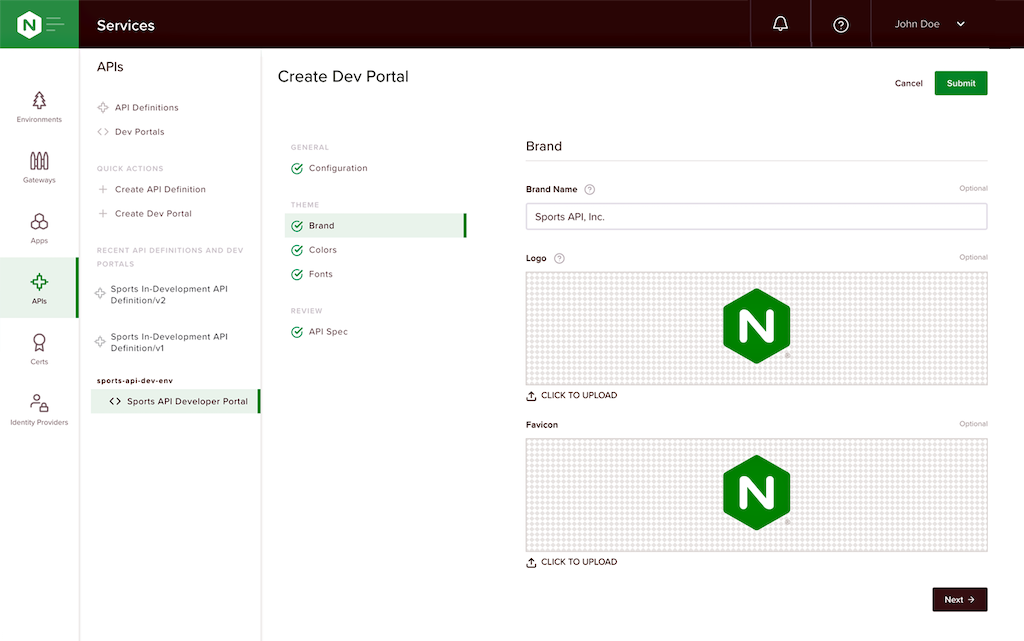Click Fonts step check icon

(297, 274)
